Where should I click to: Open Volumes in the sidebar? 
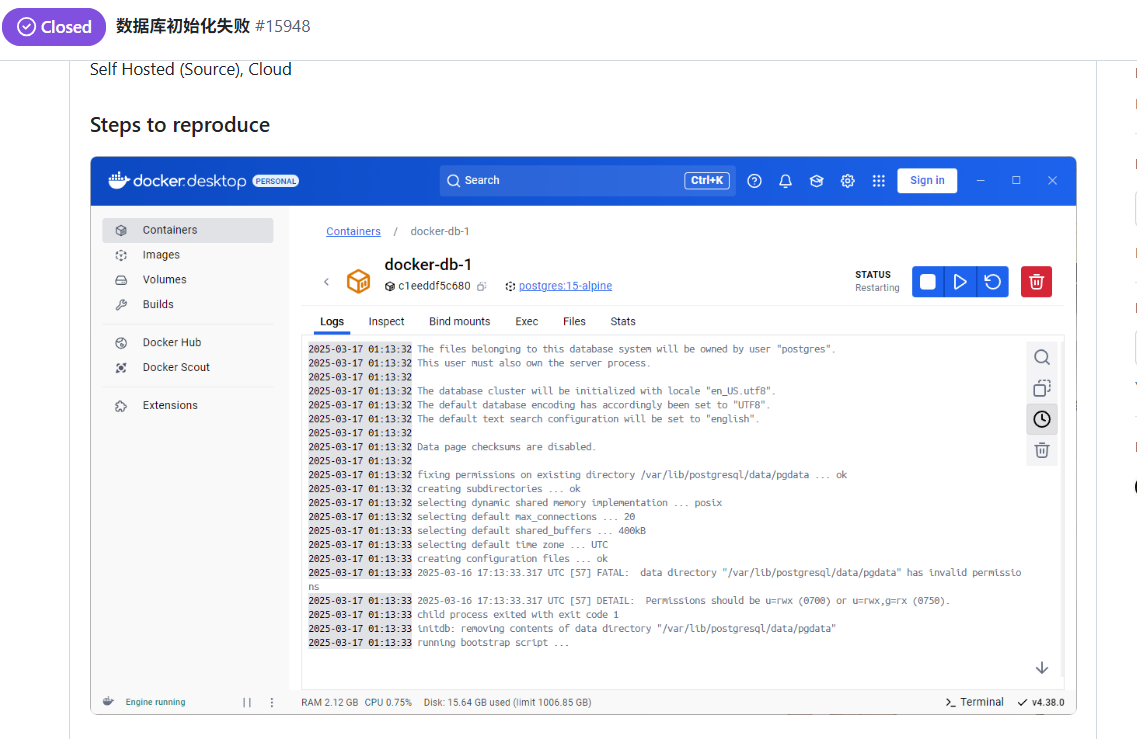(188, 279)
